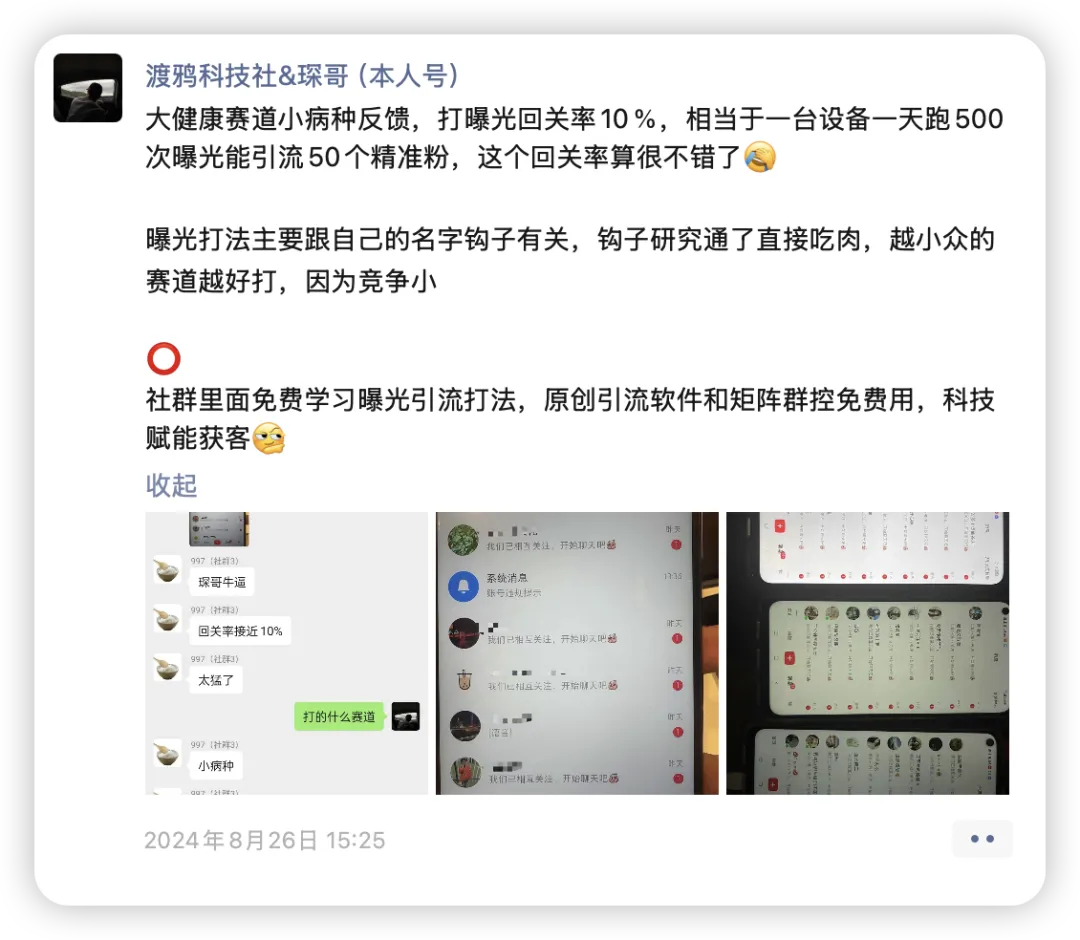Image resolution: width=1080 pixels, height=940 pixels.
Task: Open the phones-on-rack photo thumbnail
Action: pyautogui.click(x=867, y=653)
